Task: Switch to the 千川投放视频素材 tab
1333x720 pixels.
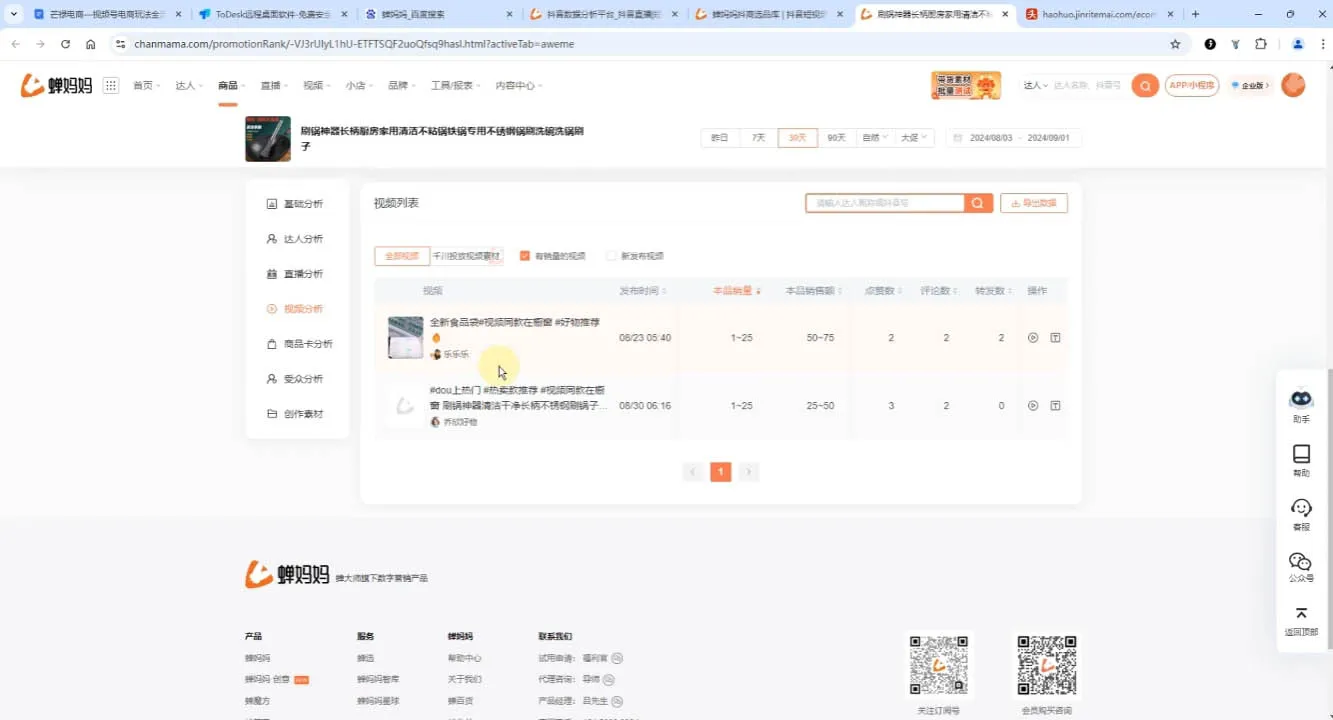Action: coord(466,255)
